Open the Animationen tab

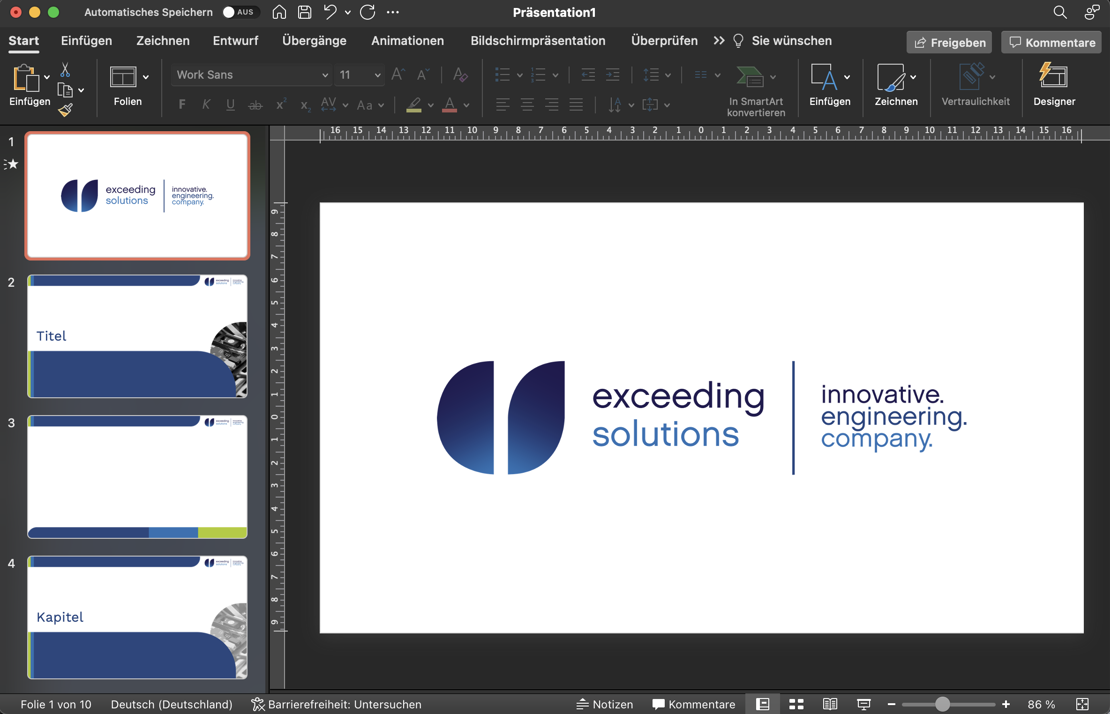coord(407,41)
